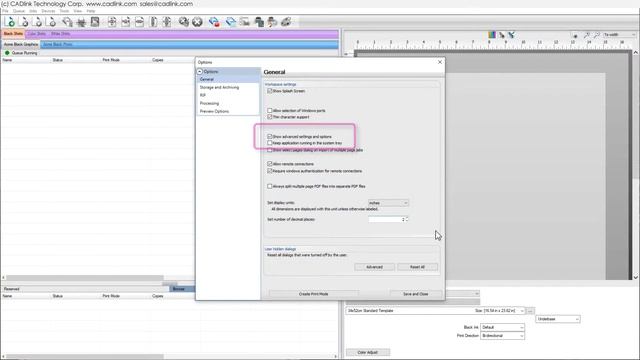Viewport: 640px width, 360px height.
Task: Click the Status column header in queue list
Action: click(58, 60)
